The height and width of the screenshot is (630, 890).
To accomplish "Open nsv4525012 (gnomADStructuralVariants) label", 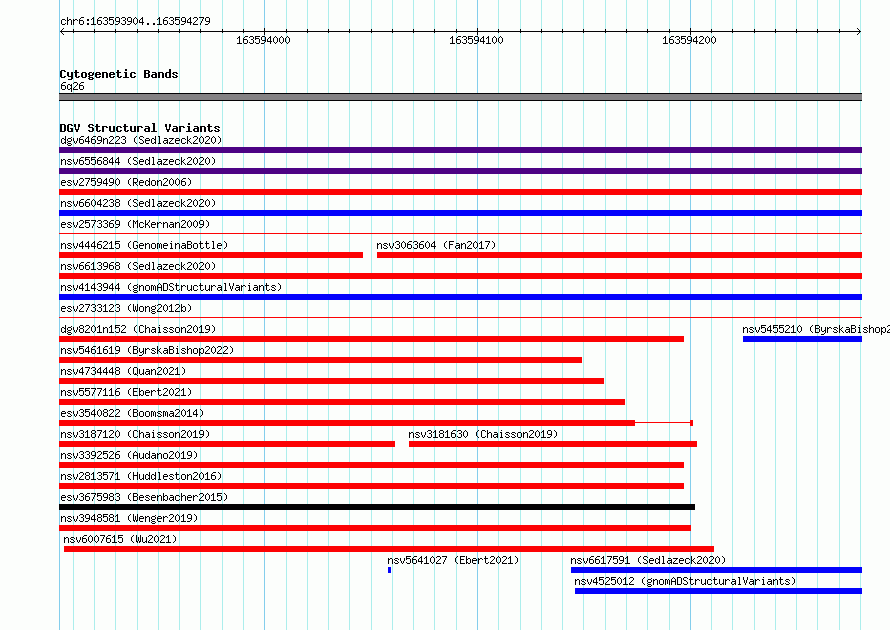I will (685, 581).
